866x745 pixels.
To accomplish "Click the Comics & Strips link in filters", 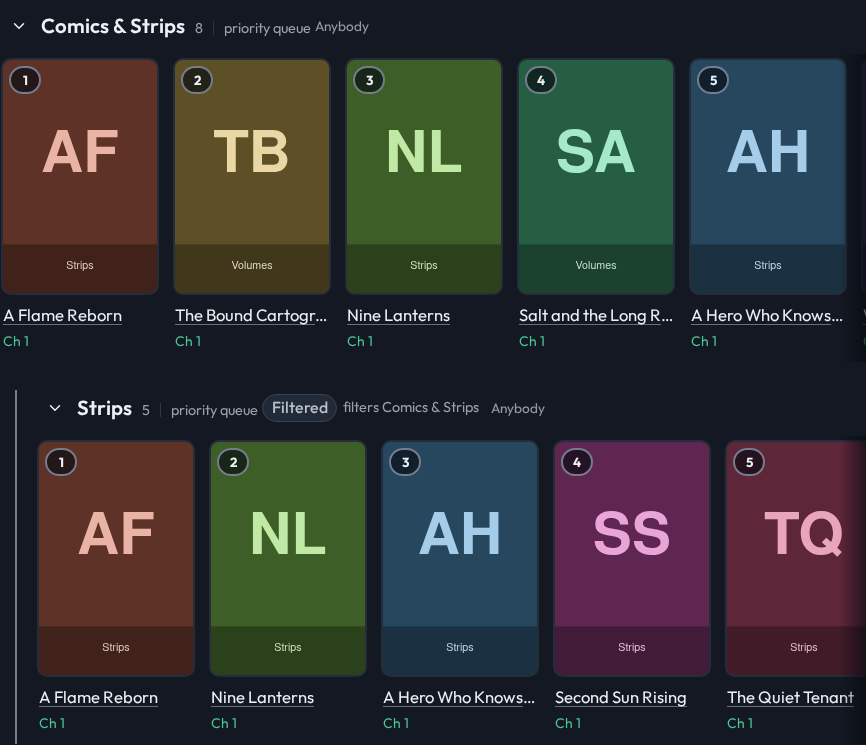I will 430,408.
